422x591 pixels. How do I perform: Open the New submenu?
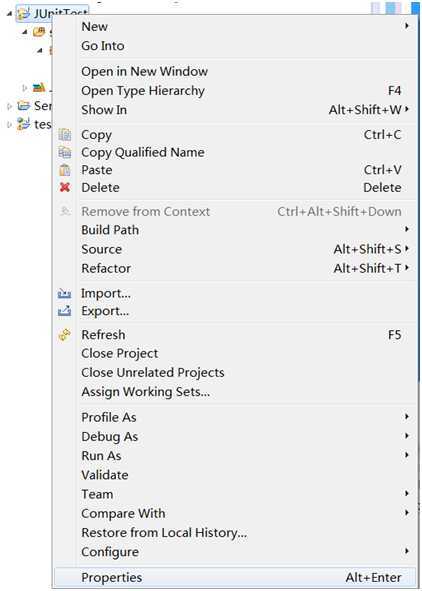point(235,26)
